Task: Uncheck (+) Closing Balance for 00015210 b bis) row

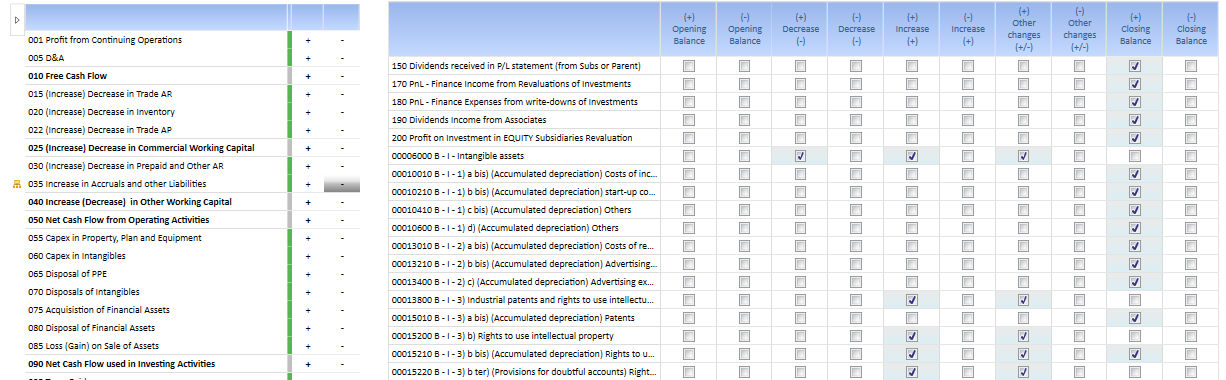Action: [x=1135, y=354]
